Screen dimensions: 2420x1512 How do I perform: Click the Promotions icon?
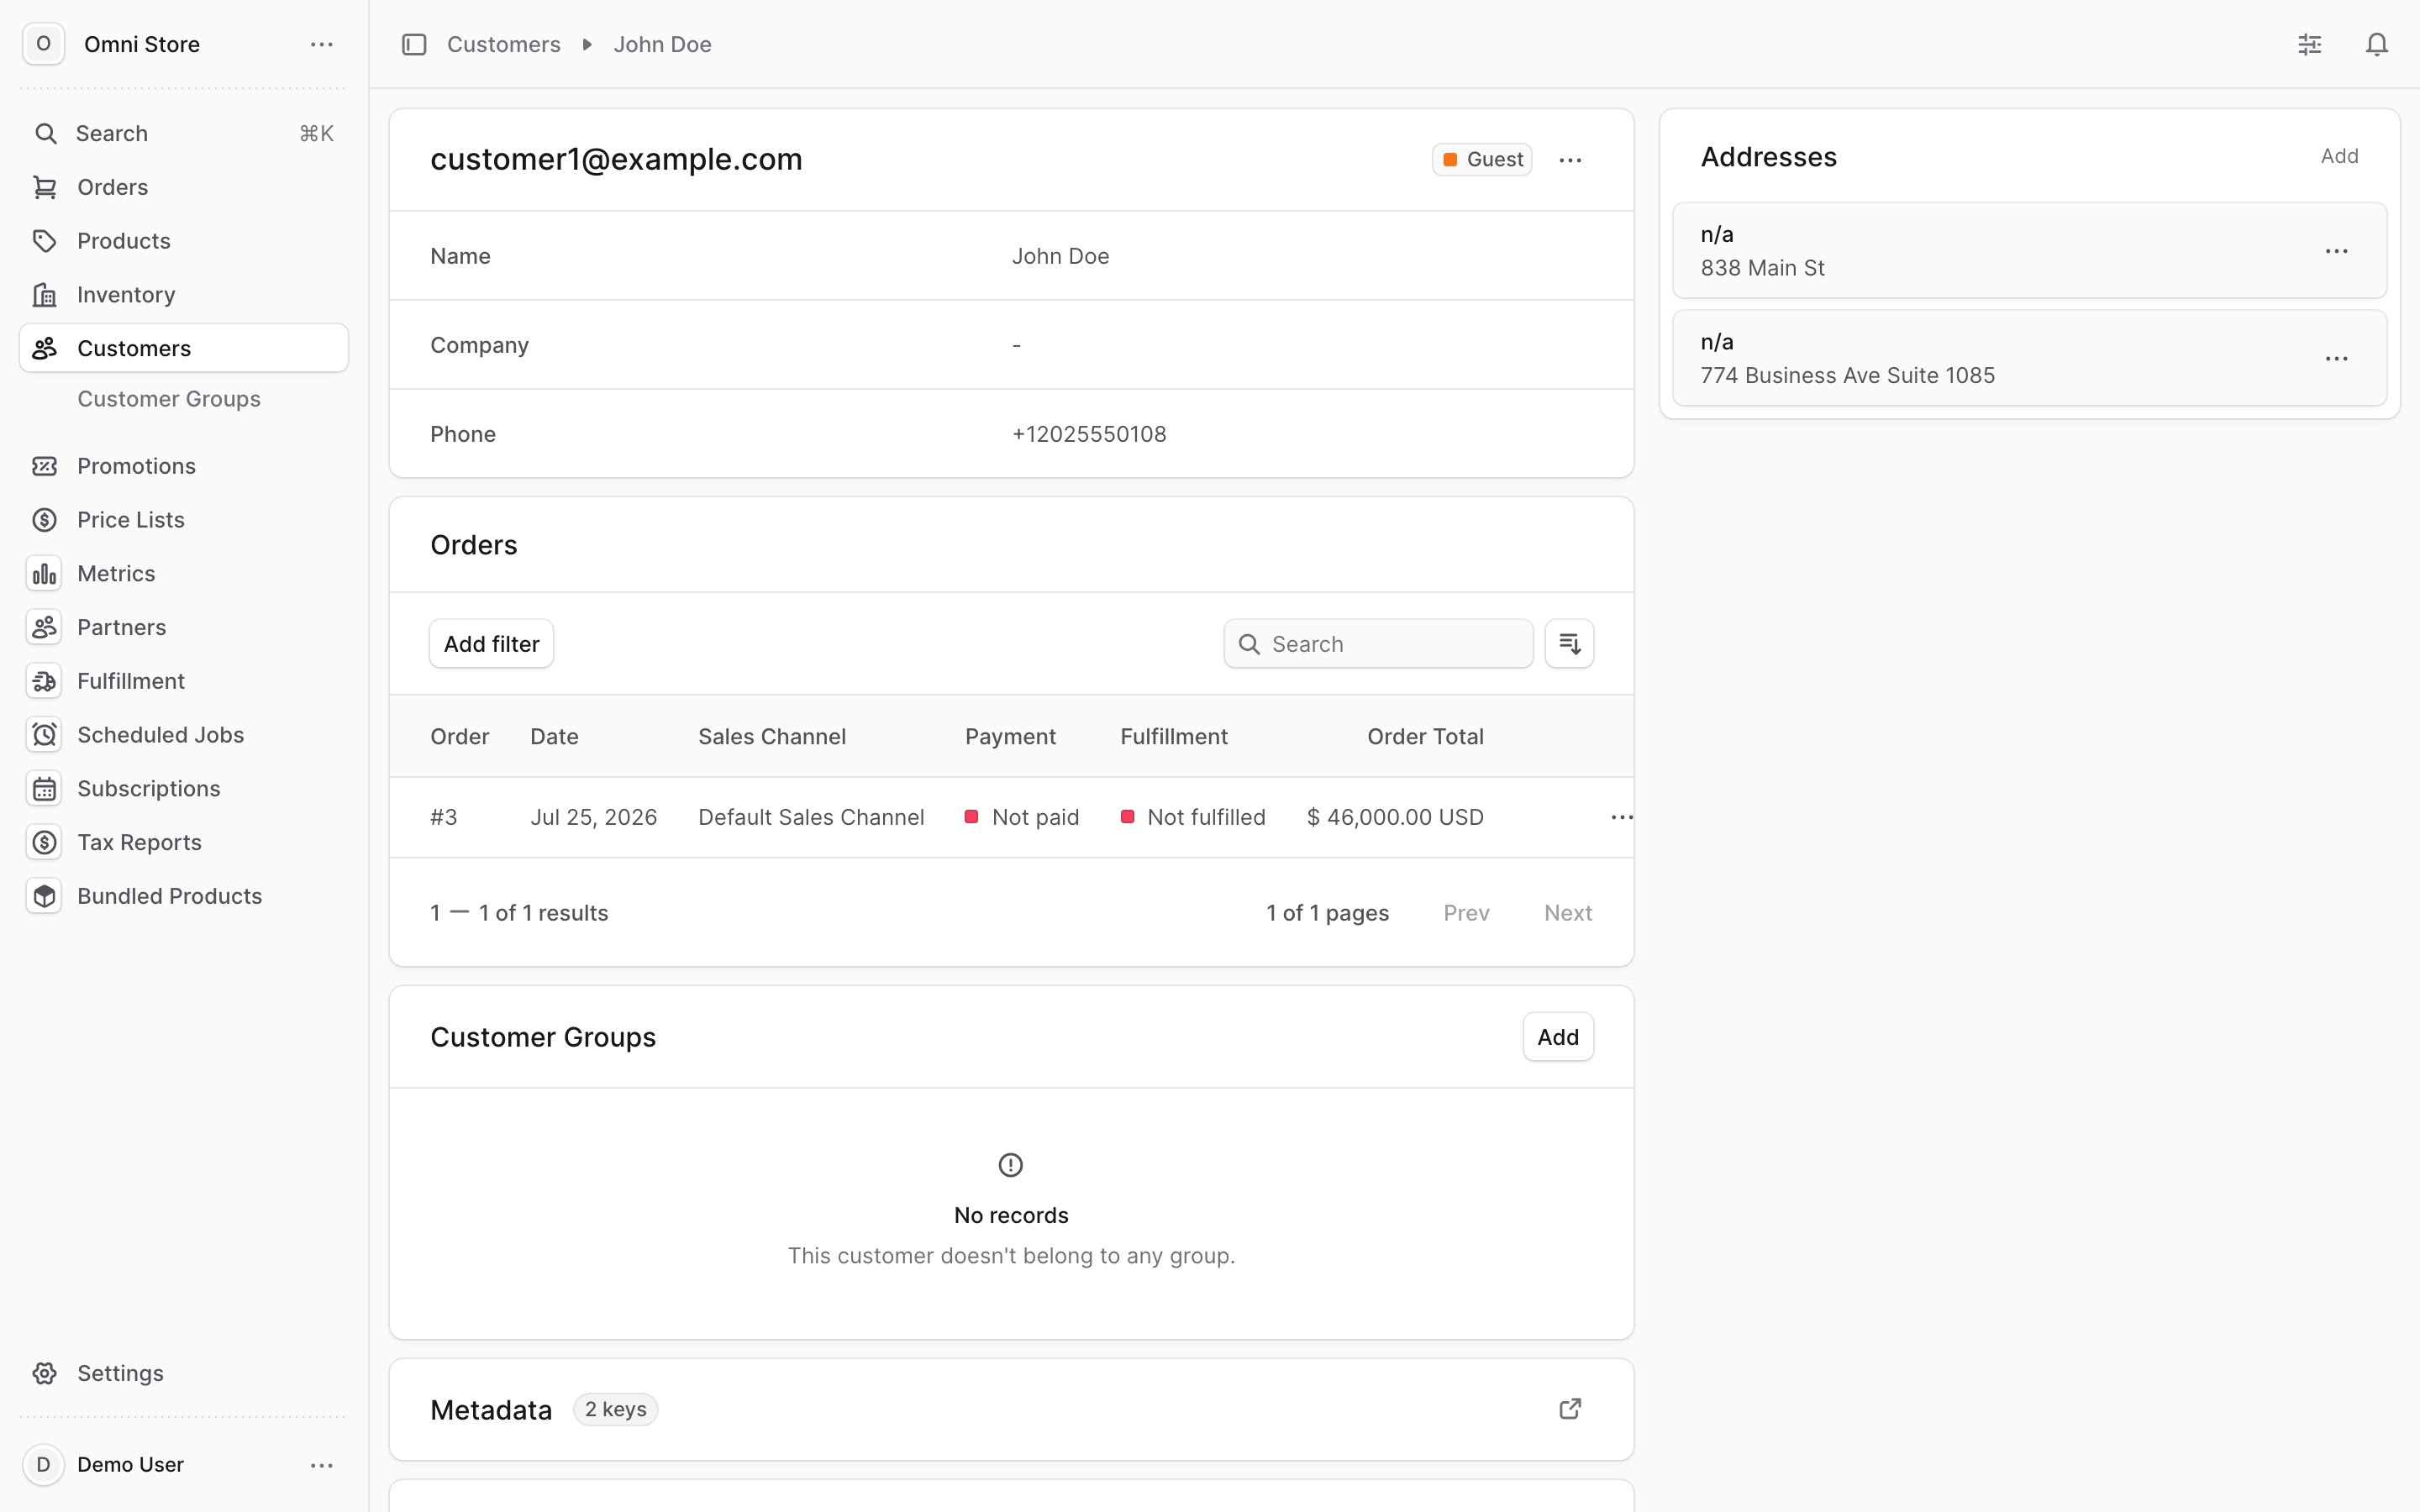pyautogui.click(x=44, y=466)
